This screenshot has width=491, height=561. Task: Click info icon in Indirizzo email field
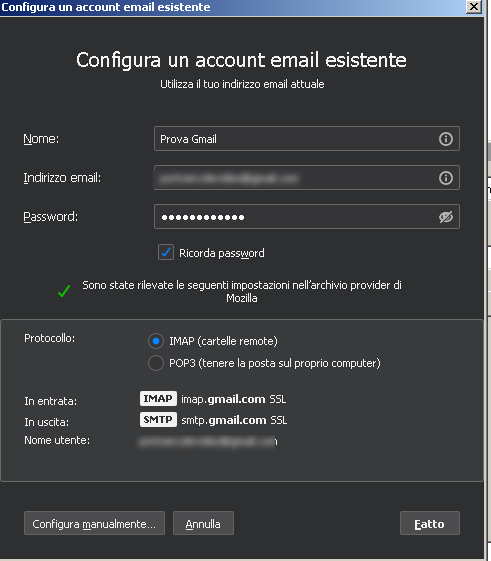point(446,178)
